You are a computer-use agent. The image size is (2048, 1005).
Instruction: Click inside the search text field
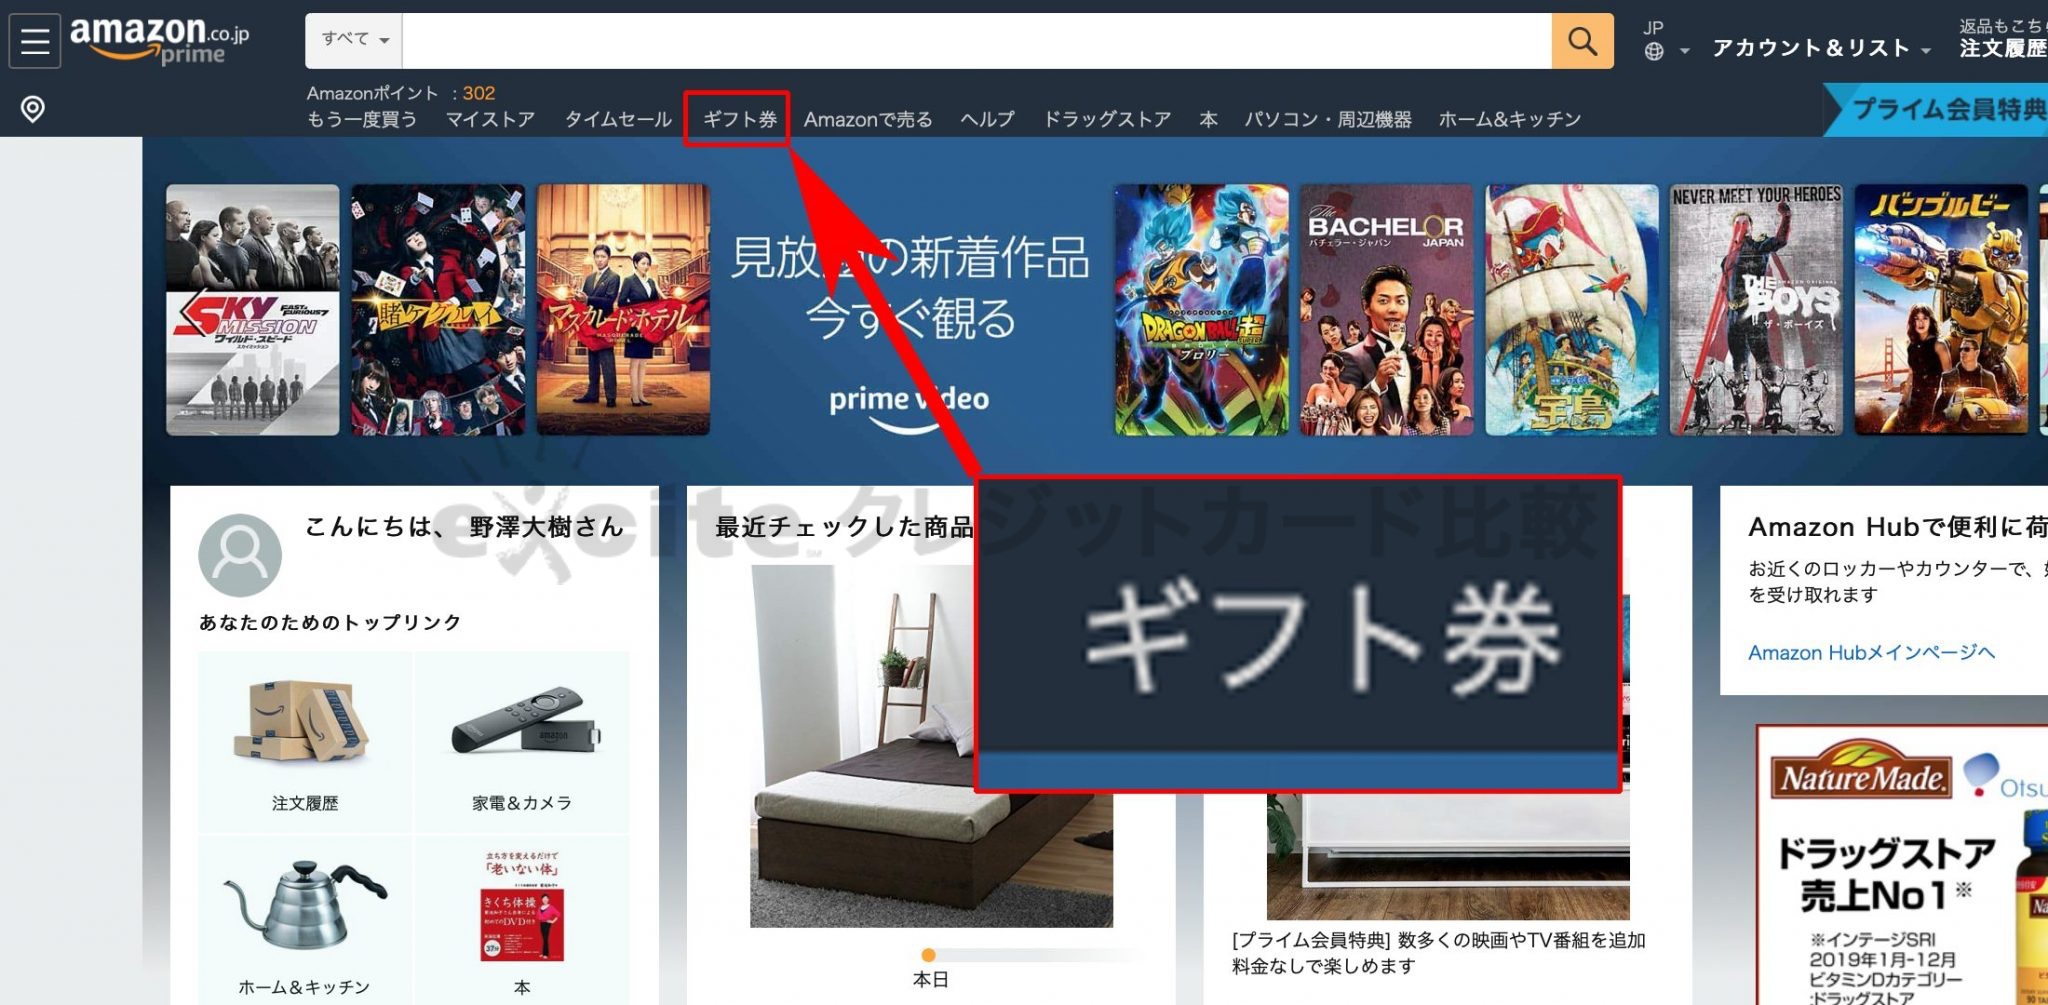(975, 40)
